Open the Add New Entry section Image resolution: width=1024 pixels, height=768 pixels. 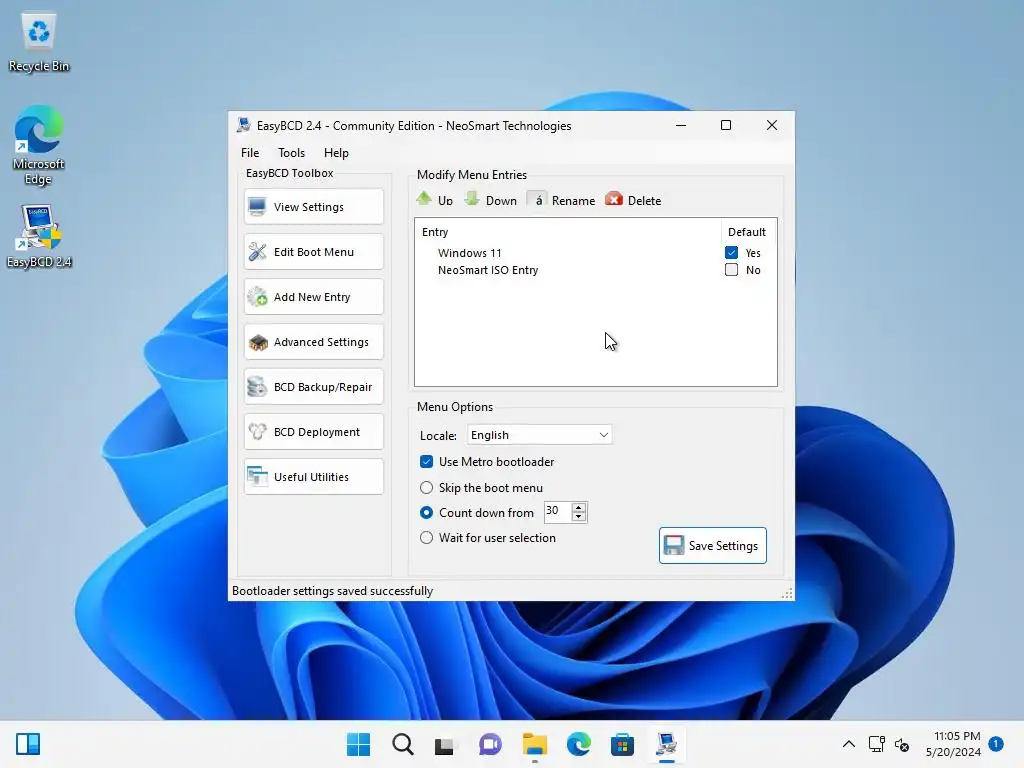point(313,297)
